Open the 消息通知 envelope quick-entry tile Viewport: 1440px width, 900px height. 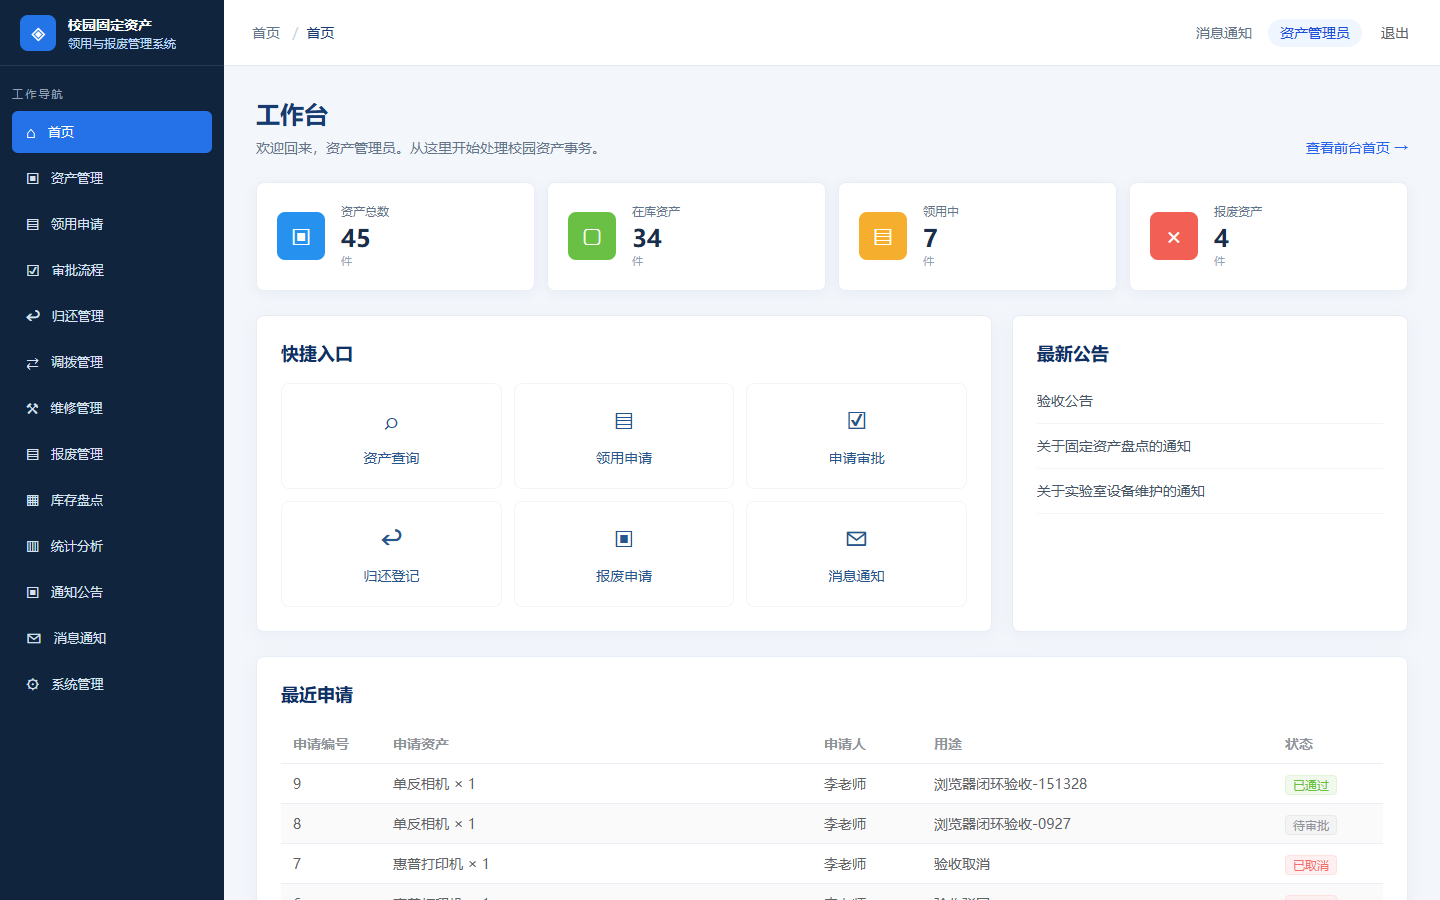857,554
